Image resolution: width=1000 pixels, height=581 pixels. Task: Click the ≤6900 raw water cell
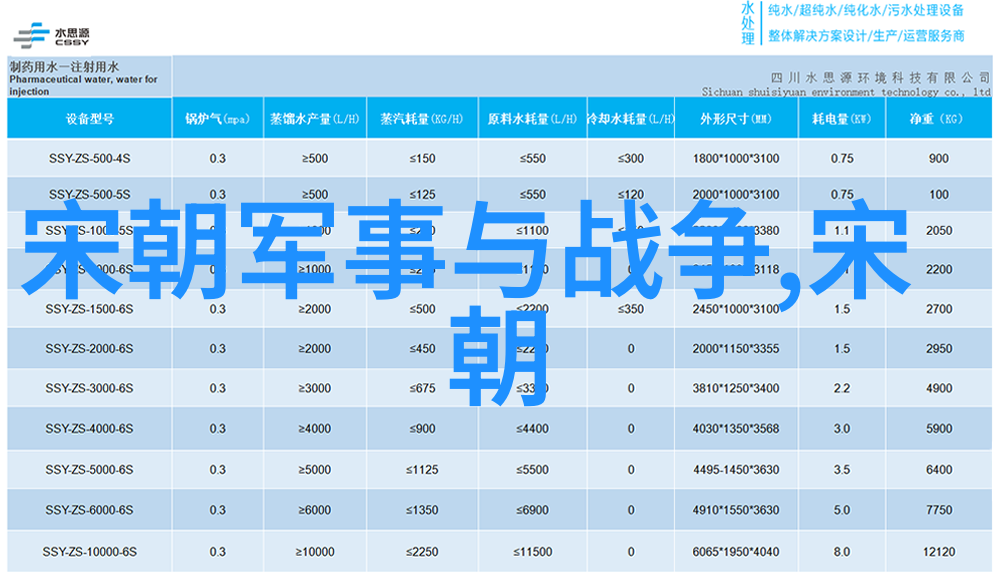click(x=533, y=510)
